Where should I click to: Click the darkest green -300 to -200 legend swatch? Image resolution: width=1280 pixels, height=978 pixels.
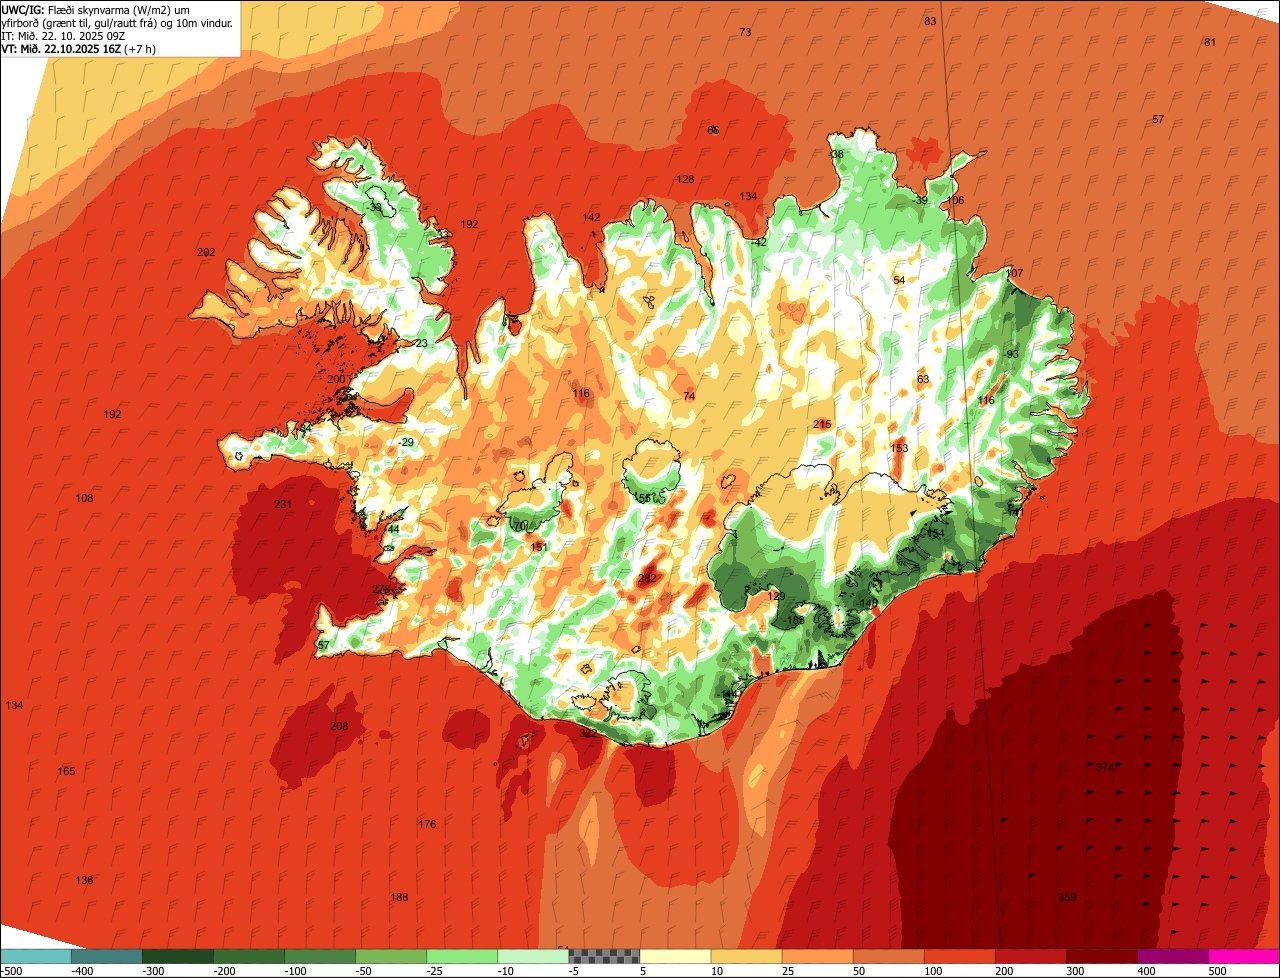point(177,956)
